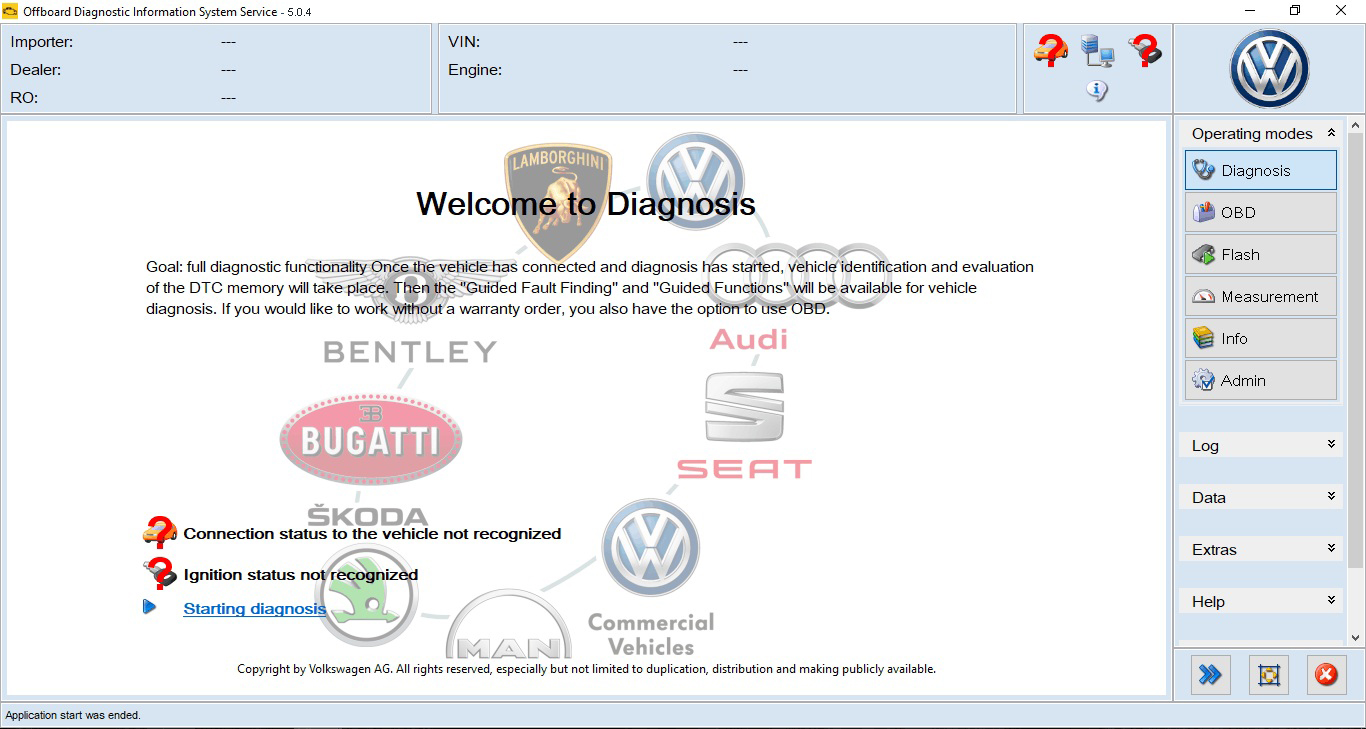
Task: Click the vehicle connection status icon in header
Action: [x=1050, y=49]
